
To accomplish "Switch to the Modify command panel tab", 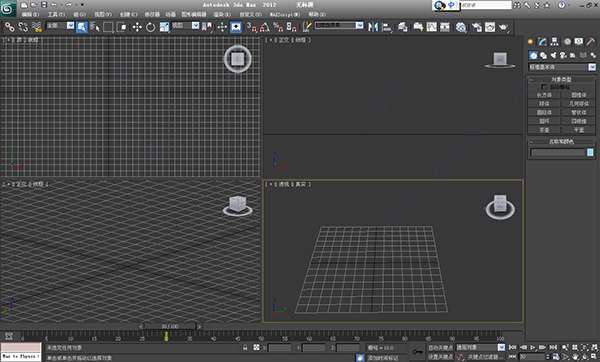I will [x=542, y=42].
